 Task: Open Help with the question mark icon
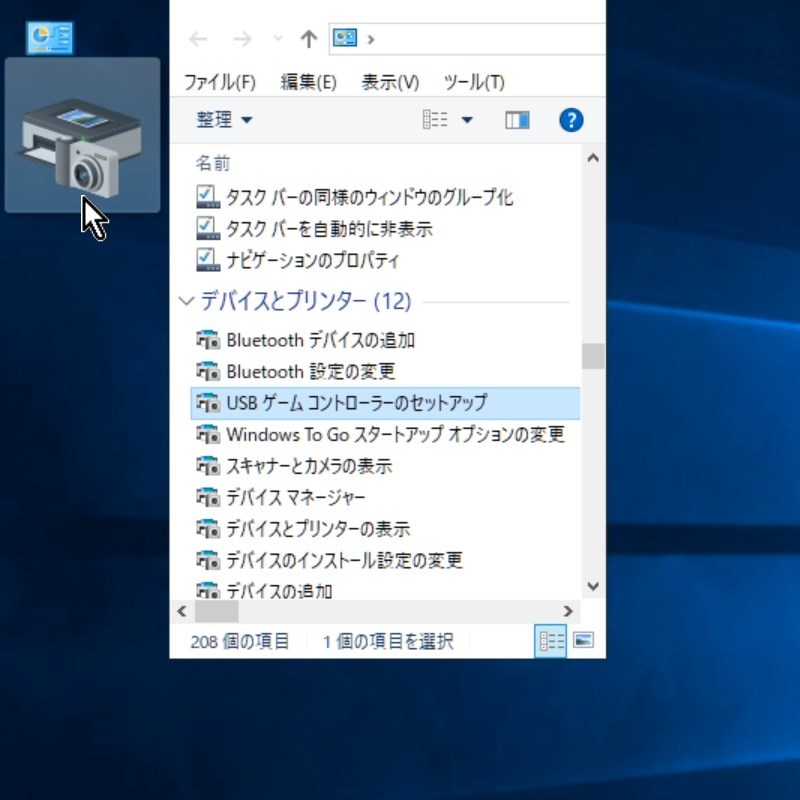coord(571,120)
